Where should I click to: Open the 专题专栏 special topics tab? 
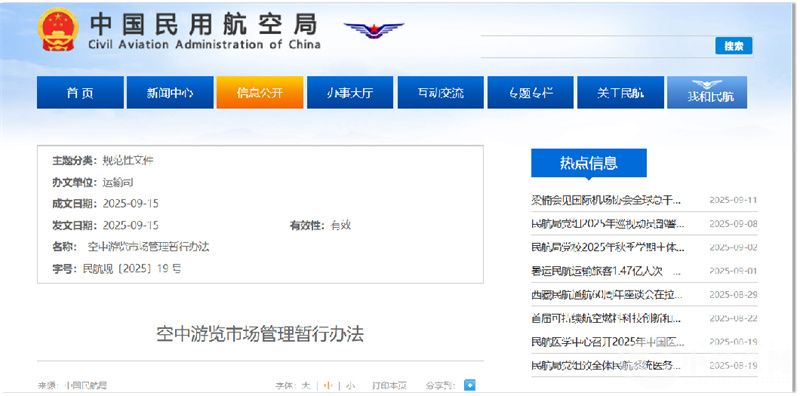(531, 92)
